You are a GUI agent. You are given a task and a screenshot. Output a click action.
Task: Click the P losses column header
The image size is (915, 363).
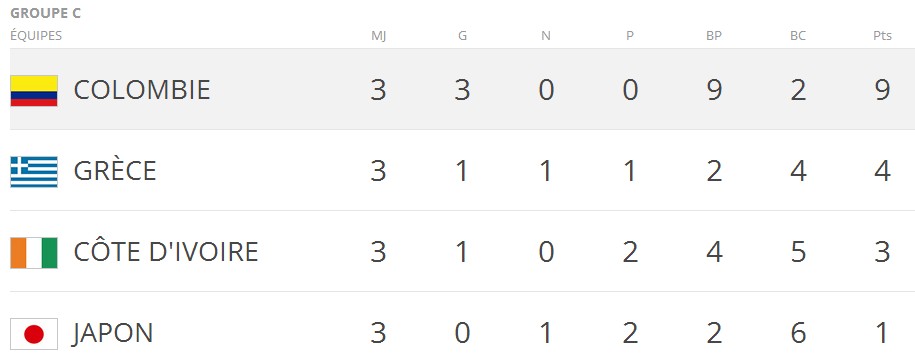630,36
